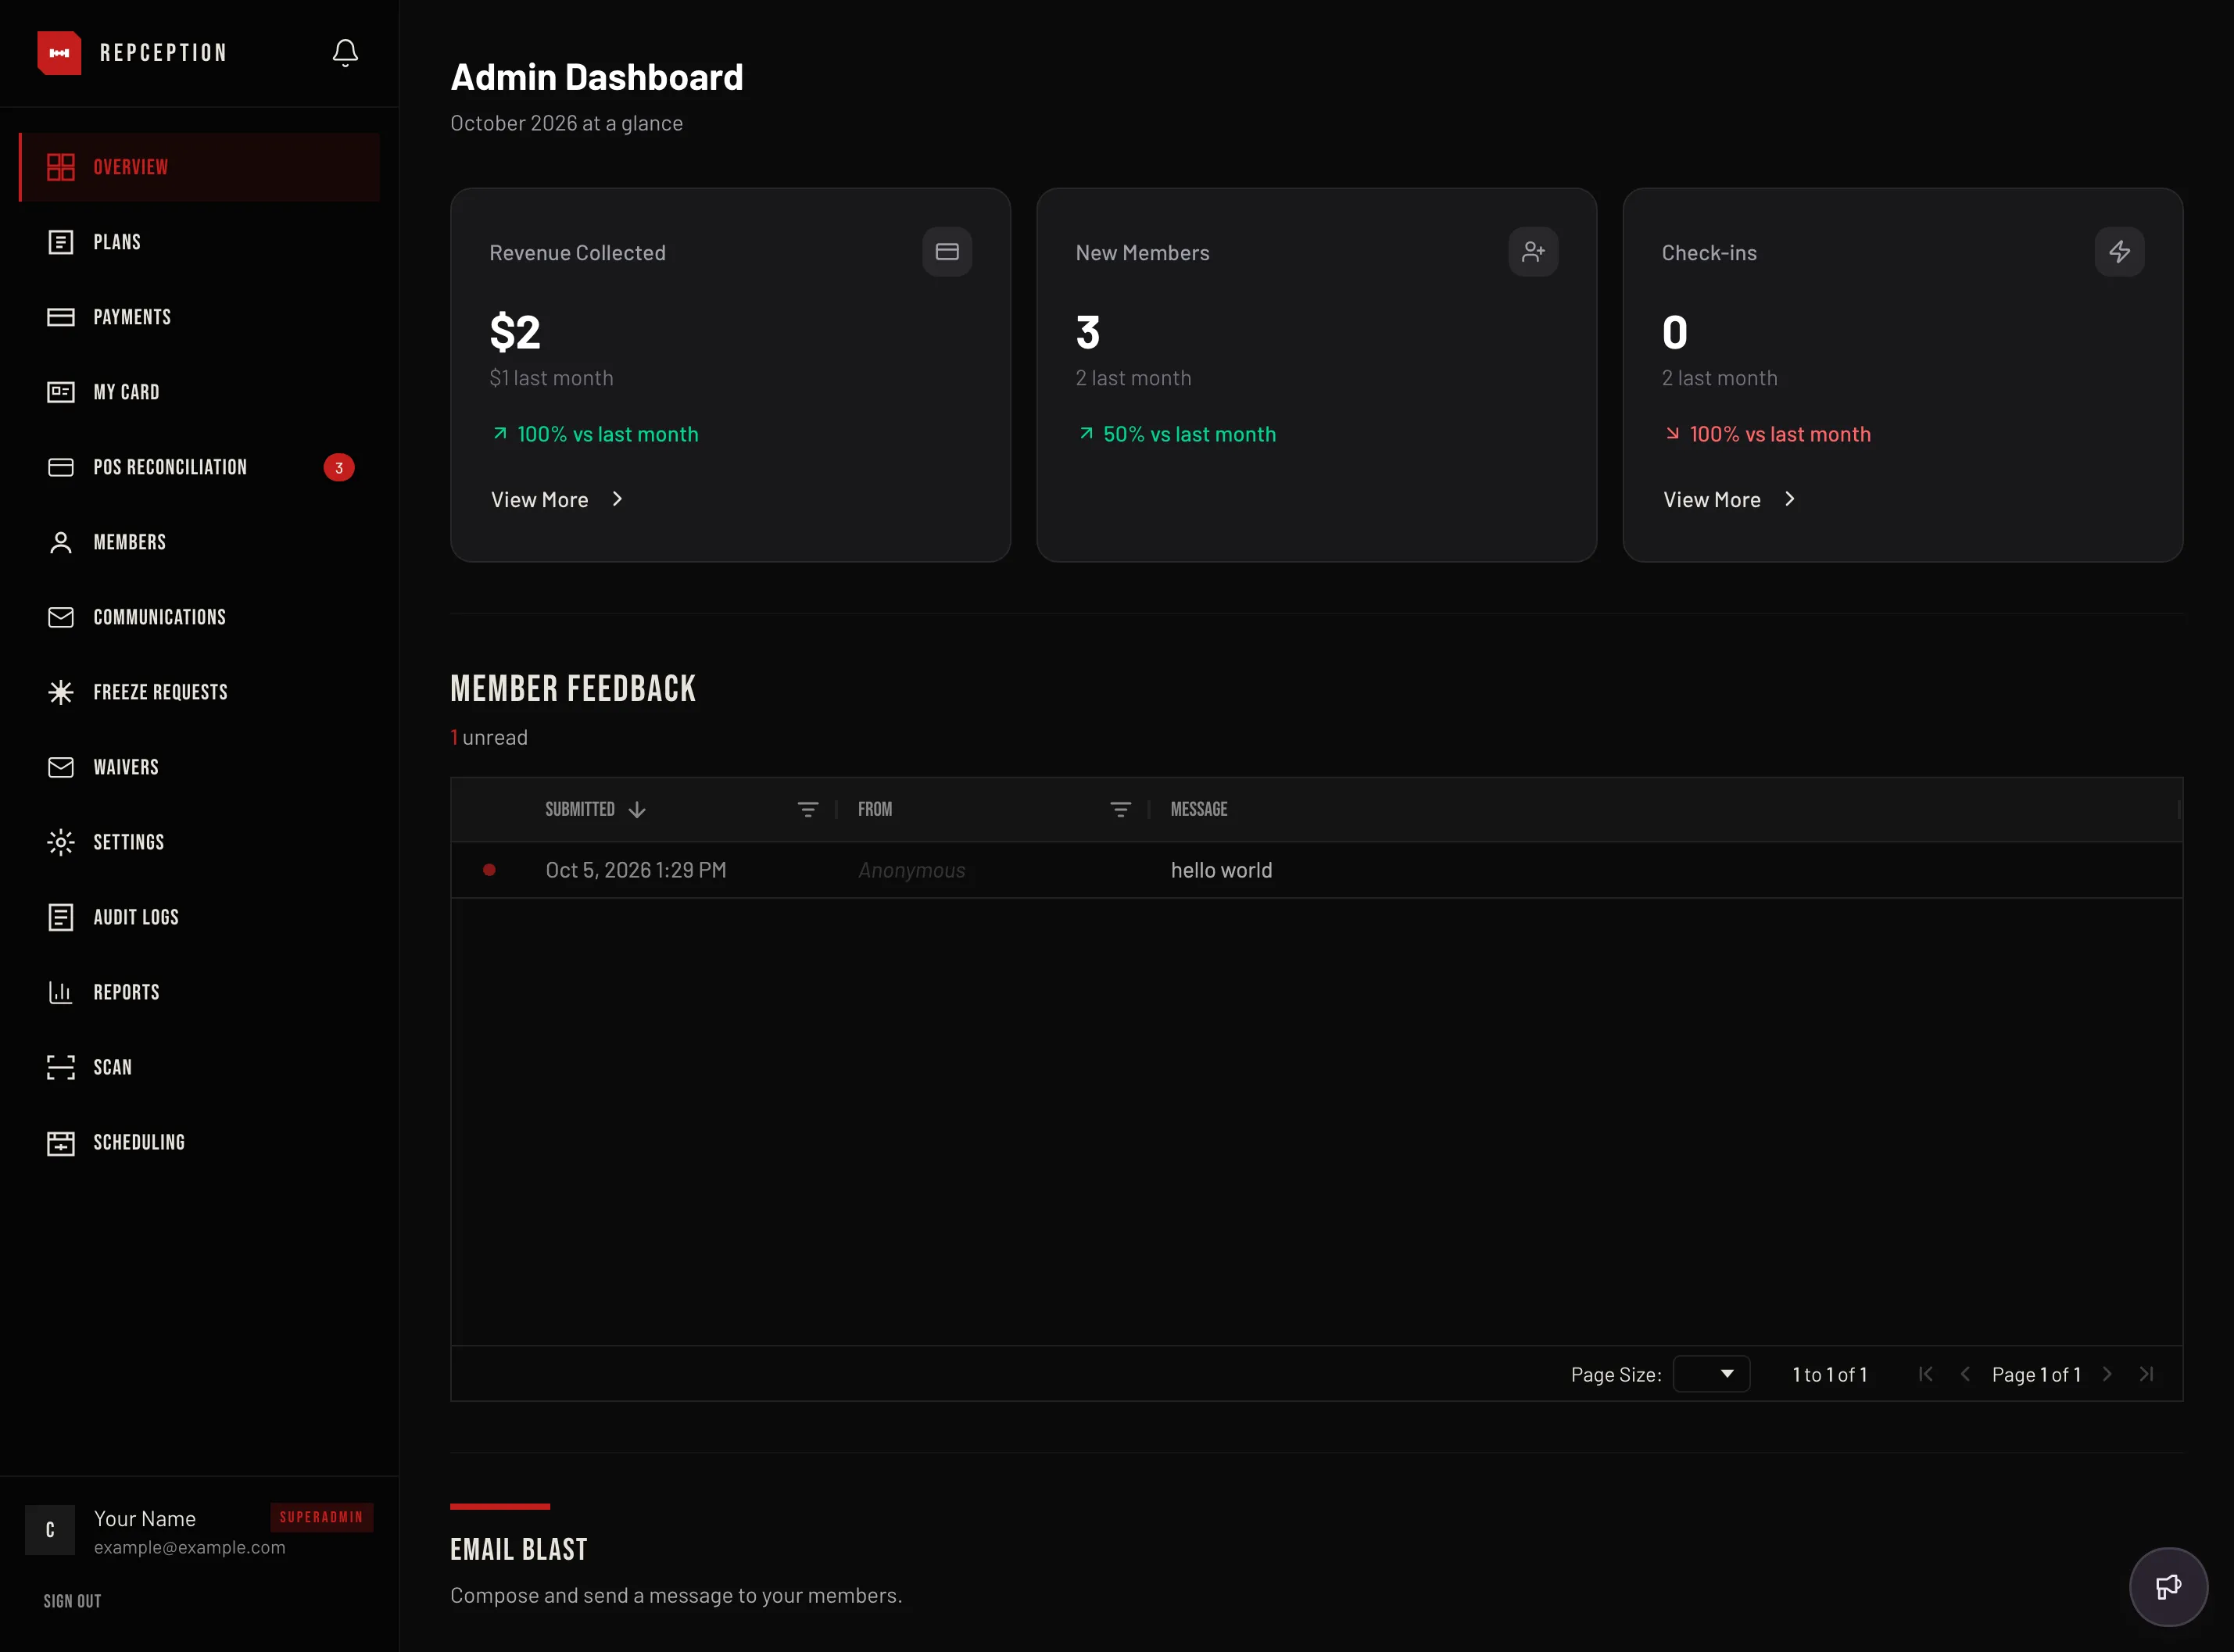Click the '$2' revenue amount
The width and height of the screenshot is (2234, 1652).
[515, 332]
